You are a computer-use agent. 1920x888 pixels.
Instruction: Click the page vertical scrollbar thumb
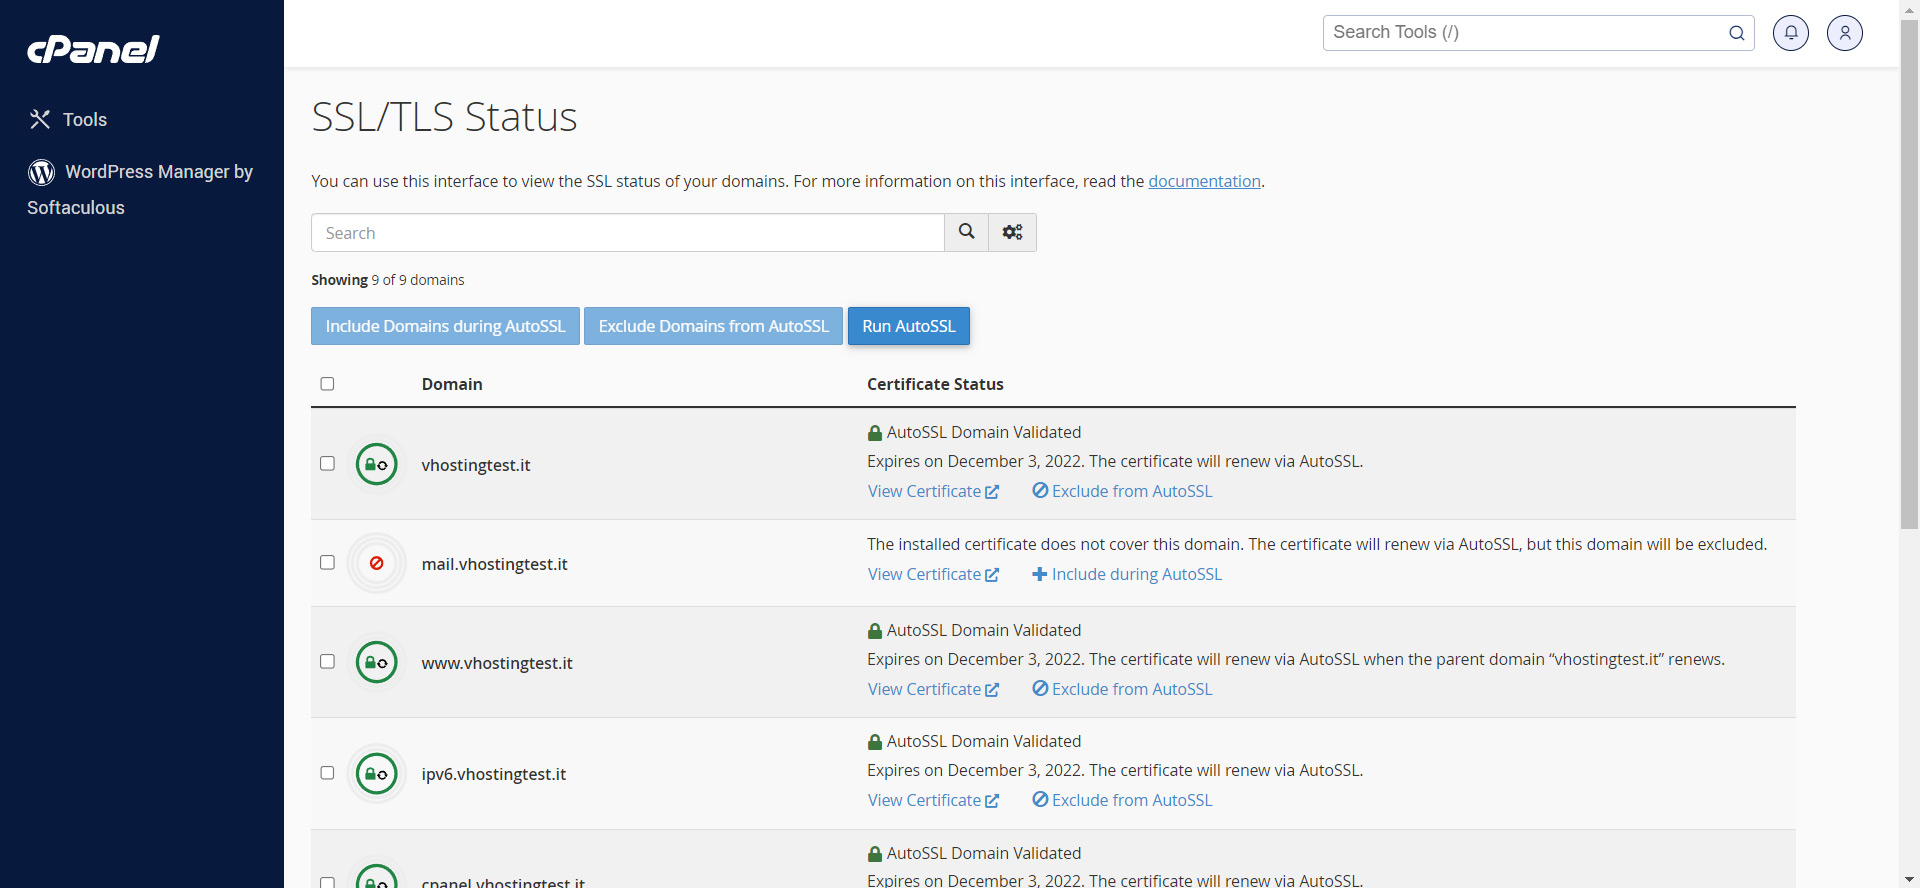(1909, 275)
